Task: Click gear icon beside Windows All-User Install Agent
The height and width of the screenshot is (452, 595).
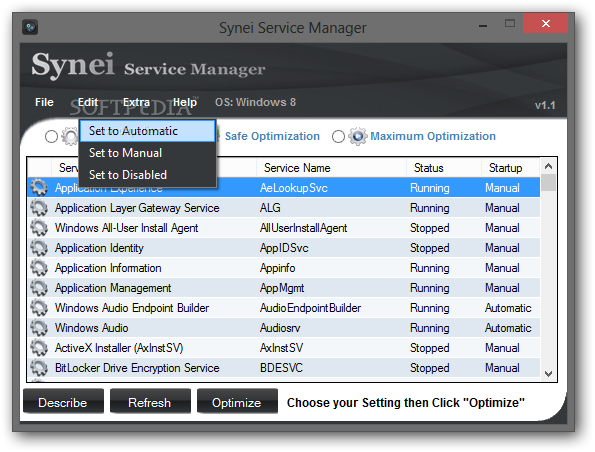Action: click(39, 228)
